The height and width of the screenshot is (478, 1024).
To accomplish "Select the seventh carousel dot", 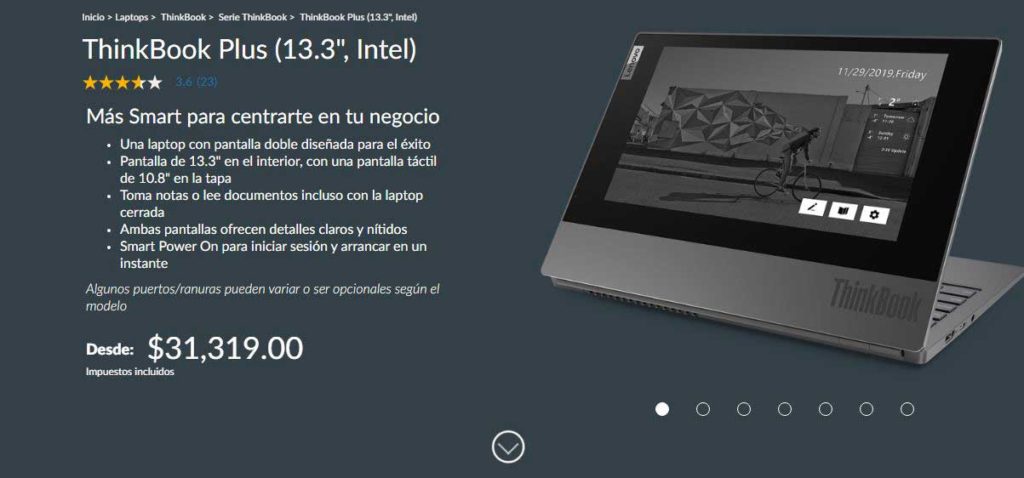I will [907, 409].
